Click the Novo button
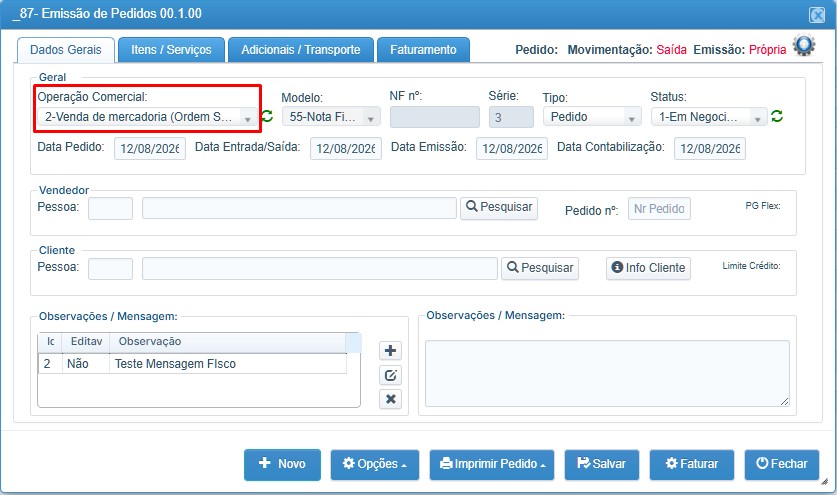Viewport: 837px width, 495px height. pyautogui.click(x=282, y=464)
